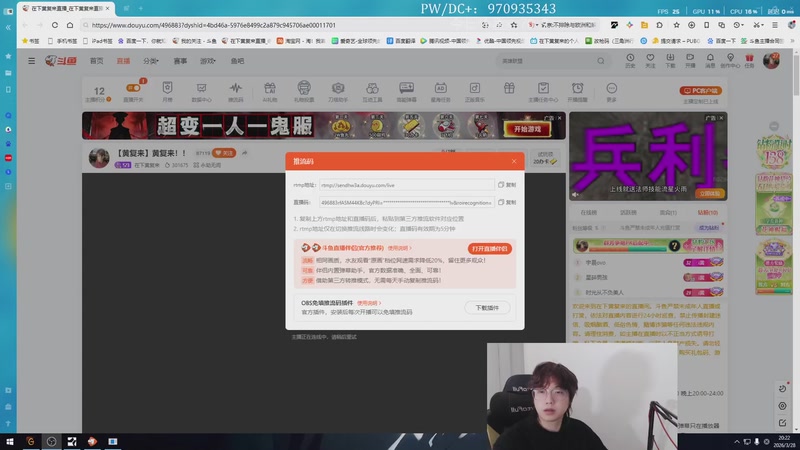Follow the streamer via follow button
Viewport: 800px width, 450px height.
pyautogui.click(x=224, y=153)
